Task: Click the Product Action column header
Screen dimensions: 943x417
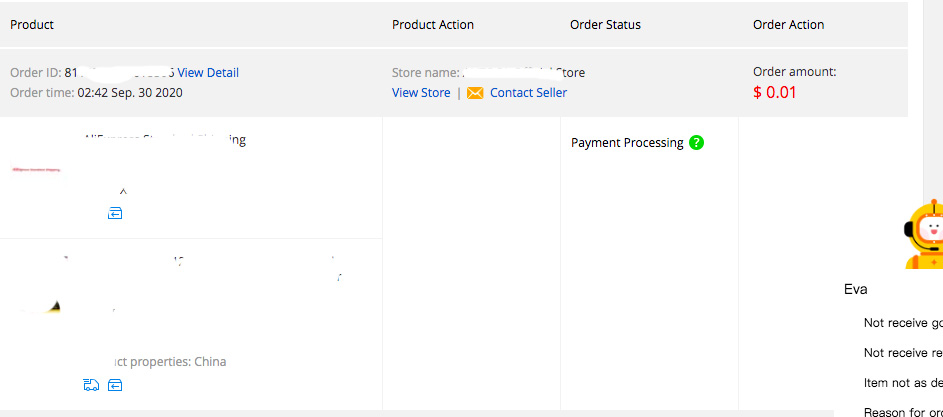Action: pyautogui.click(x=433, y=25)
